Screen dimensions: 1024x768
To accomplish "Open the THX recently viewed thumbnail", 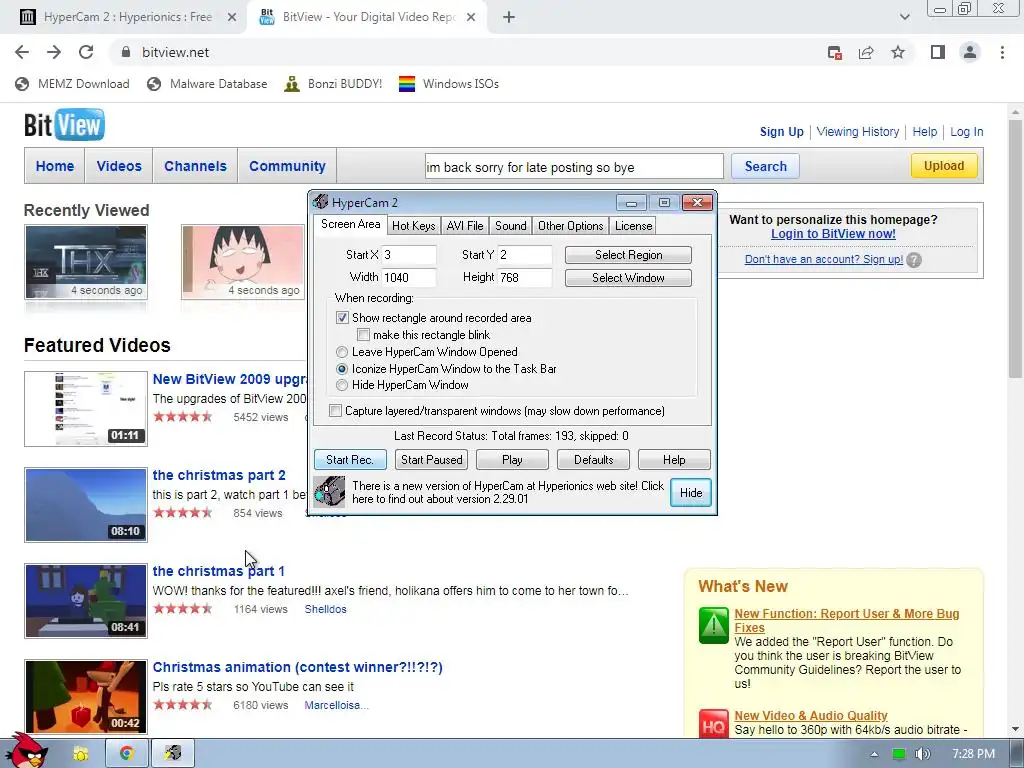I will pos(86,262).
